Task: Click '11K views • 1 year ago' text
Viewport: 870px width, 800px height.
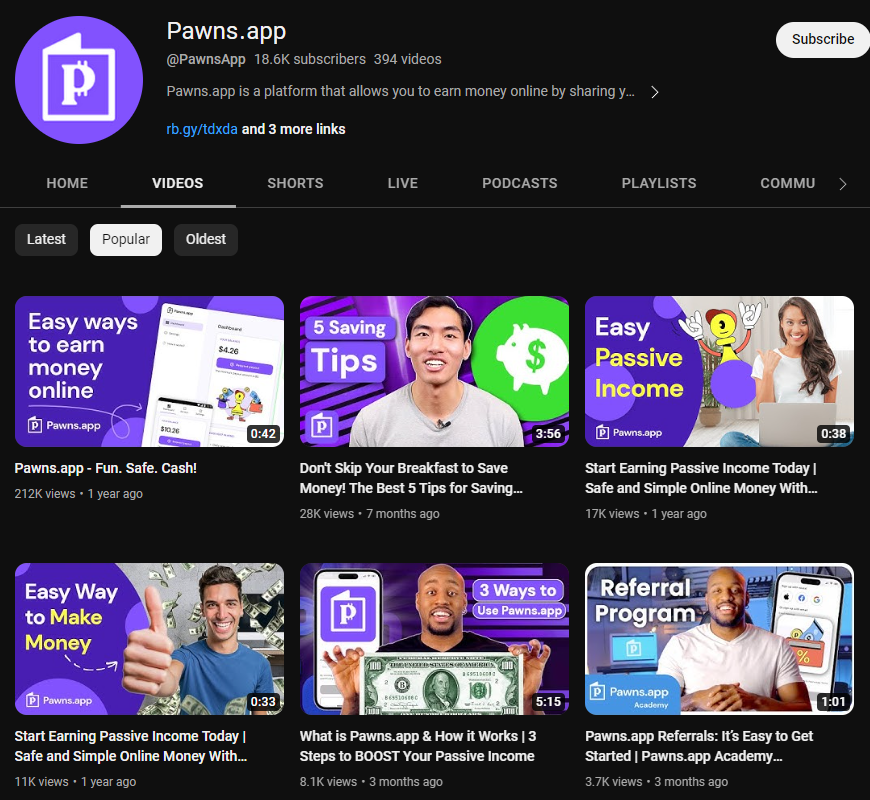Action: [x=75, y=782]
